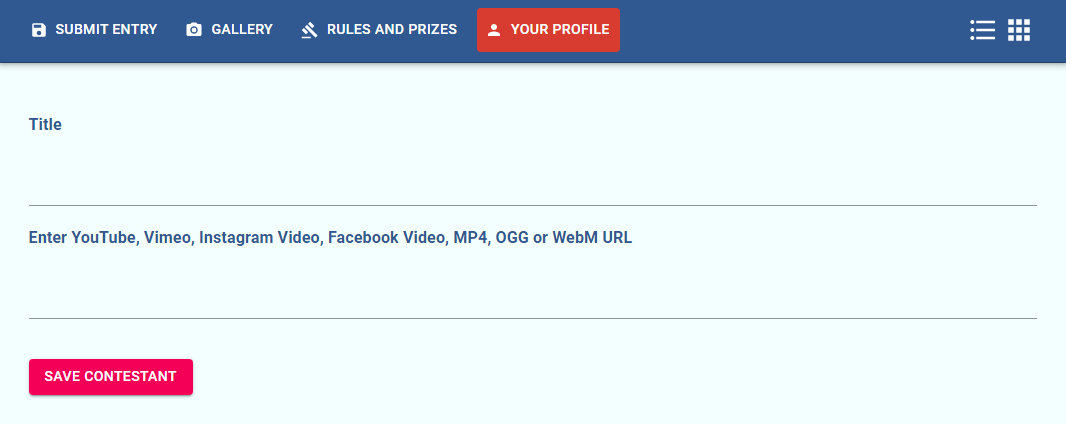
Task: Click the person icon in Your Profile
Action: [494, 30]
